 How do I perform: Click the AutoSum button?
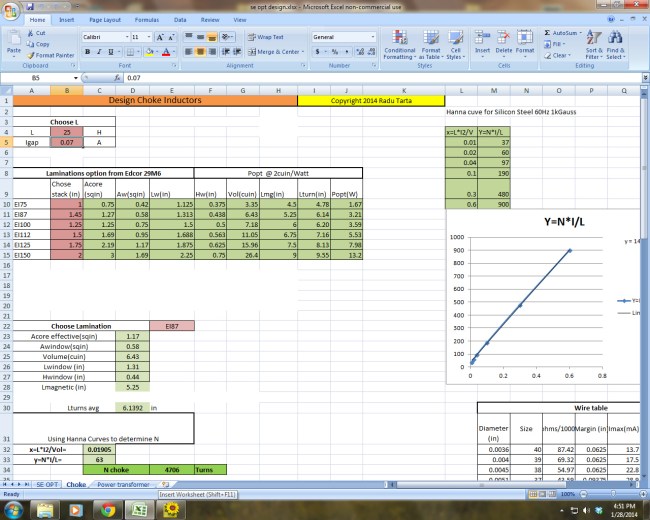coord(568,33)
